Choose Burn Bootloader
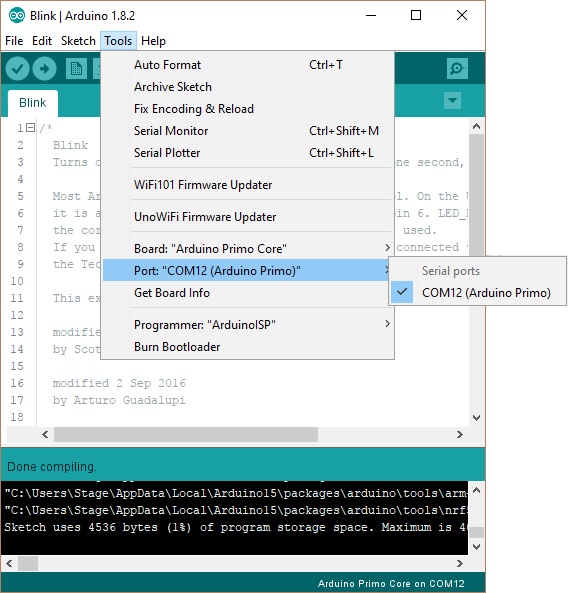 [x=248, y=347]
